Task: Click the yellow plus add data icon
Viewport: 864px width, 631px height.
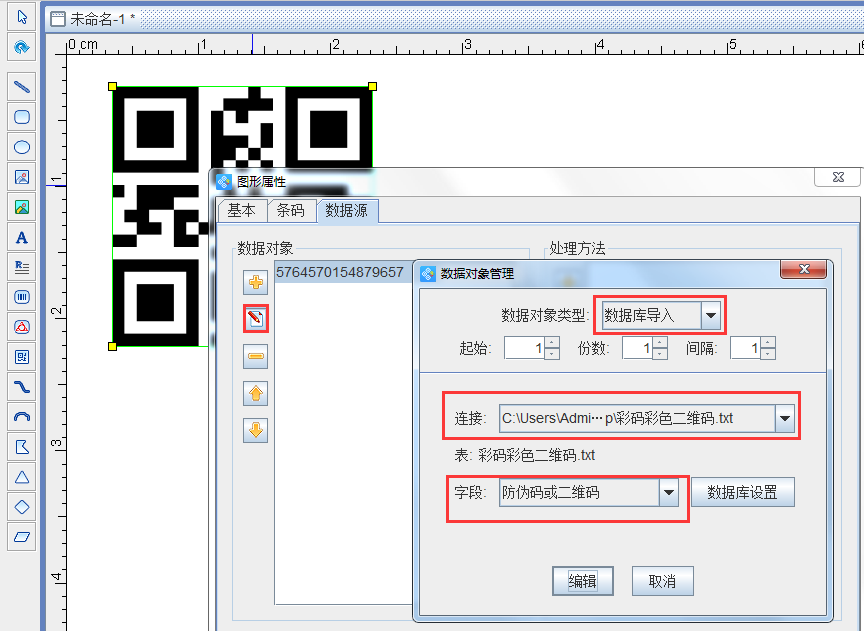Action: [x=256, y=283]
